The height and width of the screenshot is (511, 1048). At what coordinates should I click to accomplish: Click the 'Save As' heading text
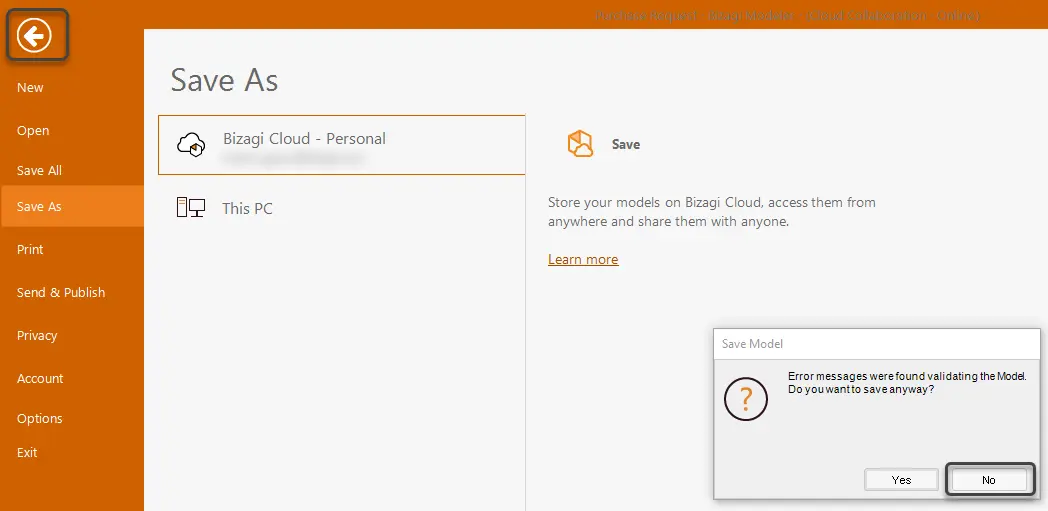click(x=224, y=80)
